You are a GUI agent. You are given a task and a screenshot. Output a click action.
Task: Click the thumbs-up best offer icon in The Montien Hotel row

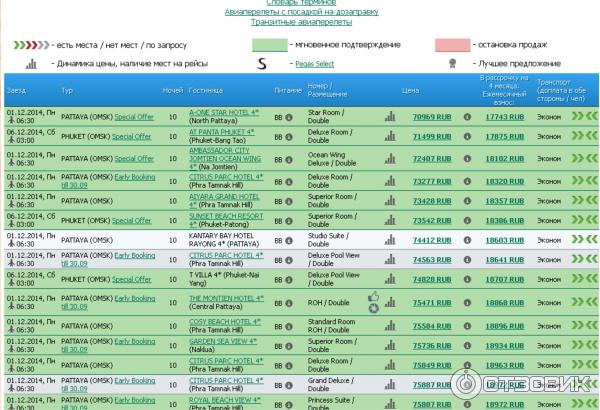[373, 296]
